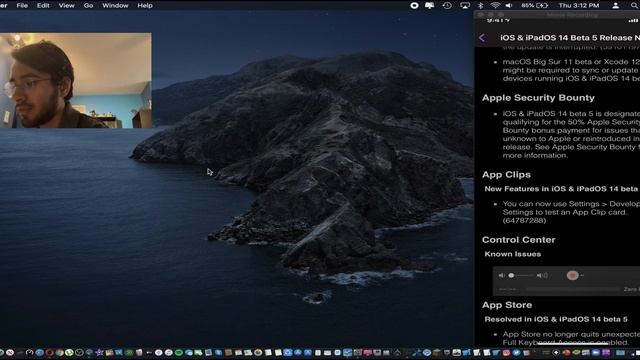The height and width of the screenshot is (360, 640).
Task: Click the (64787288) reference number text
Action: click(524, 220)
